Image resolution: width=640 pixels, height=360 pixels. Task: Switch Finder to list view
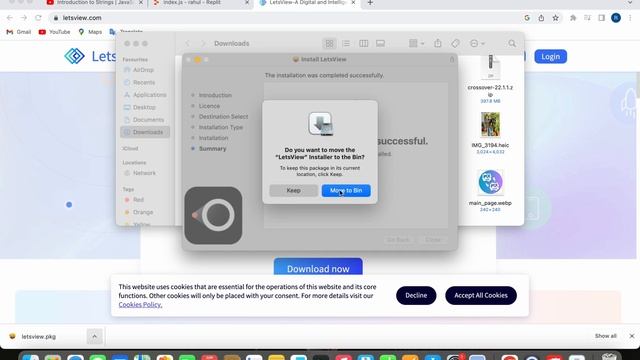coord(346,43)
